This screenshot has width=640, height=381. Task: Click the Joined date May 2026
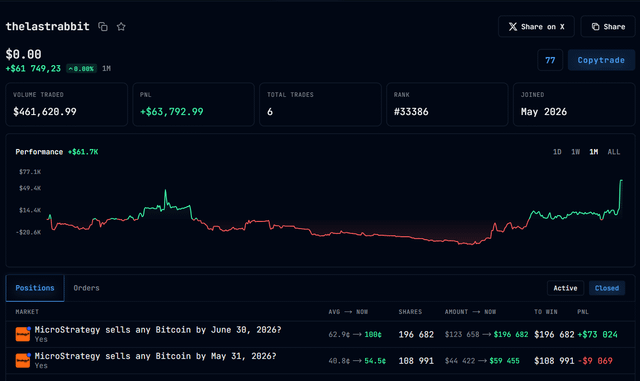click(544, 111)
